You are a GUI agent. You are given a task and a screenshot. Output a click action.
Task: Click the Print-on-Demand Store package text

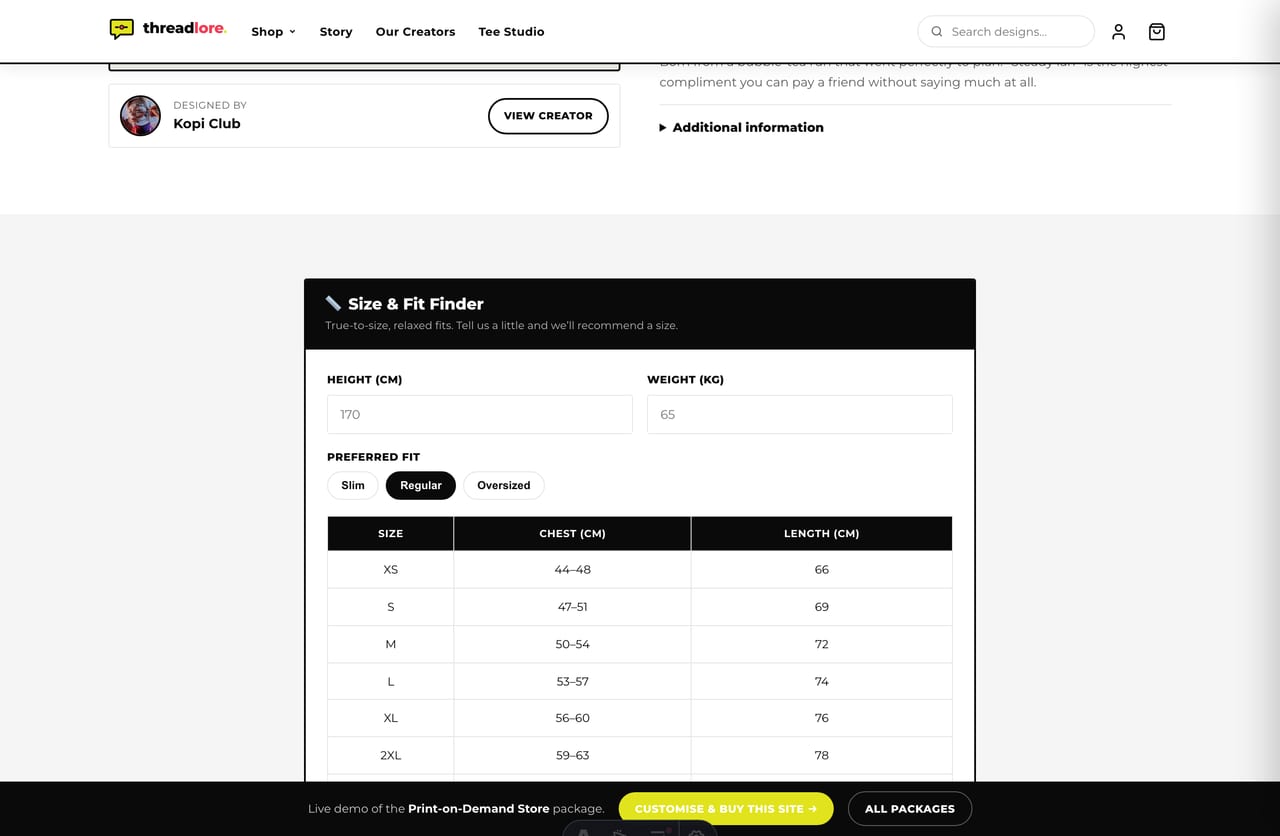[x=506, y=809]
